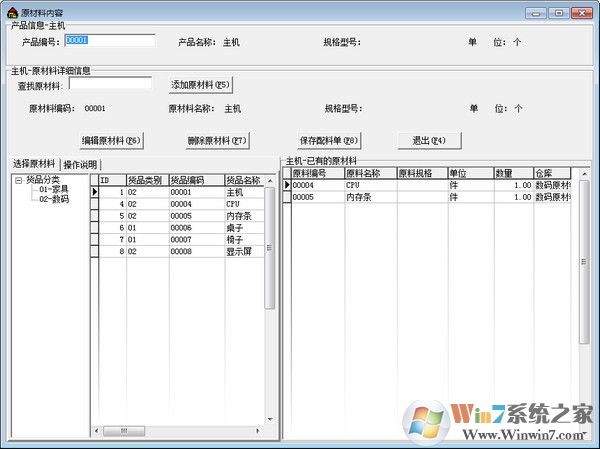Select the row named 主机
Image resolution: width=600 pixels, height=449 pixels.
tap(177, 192)
